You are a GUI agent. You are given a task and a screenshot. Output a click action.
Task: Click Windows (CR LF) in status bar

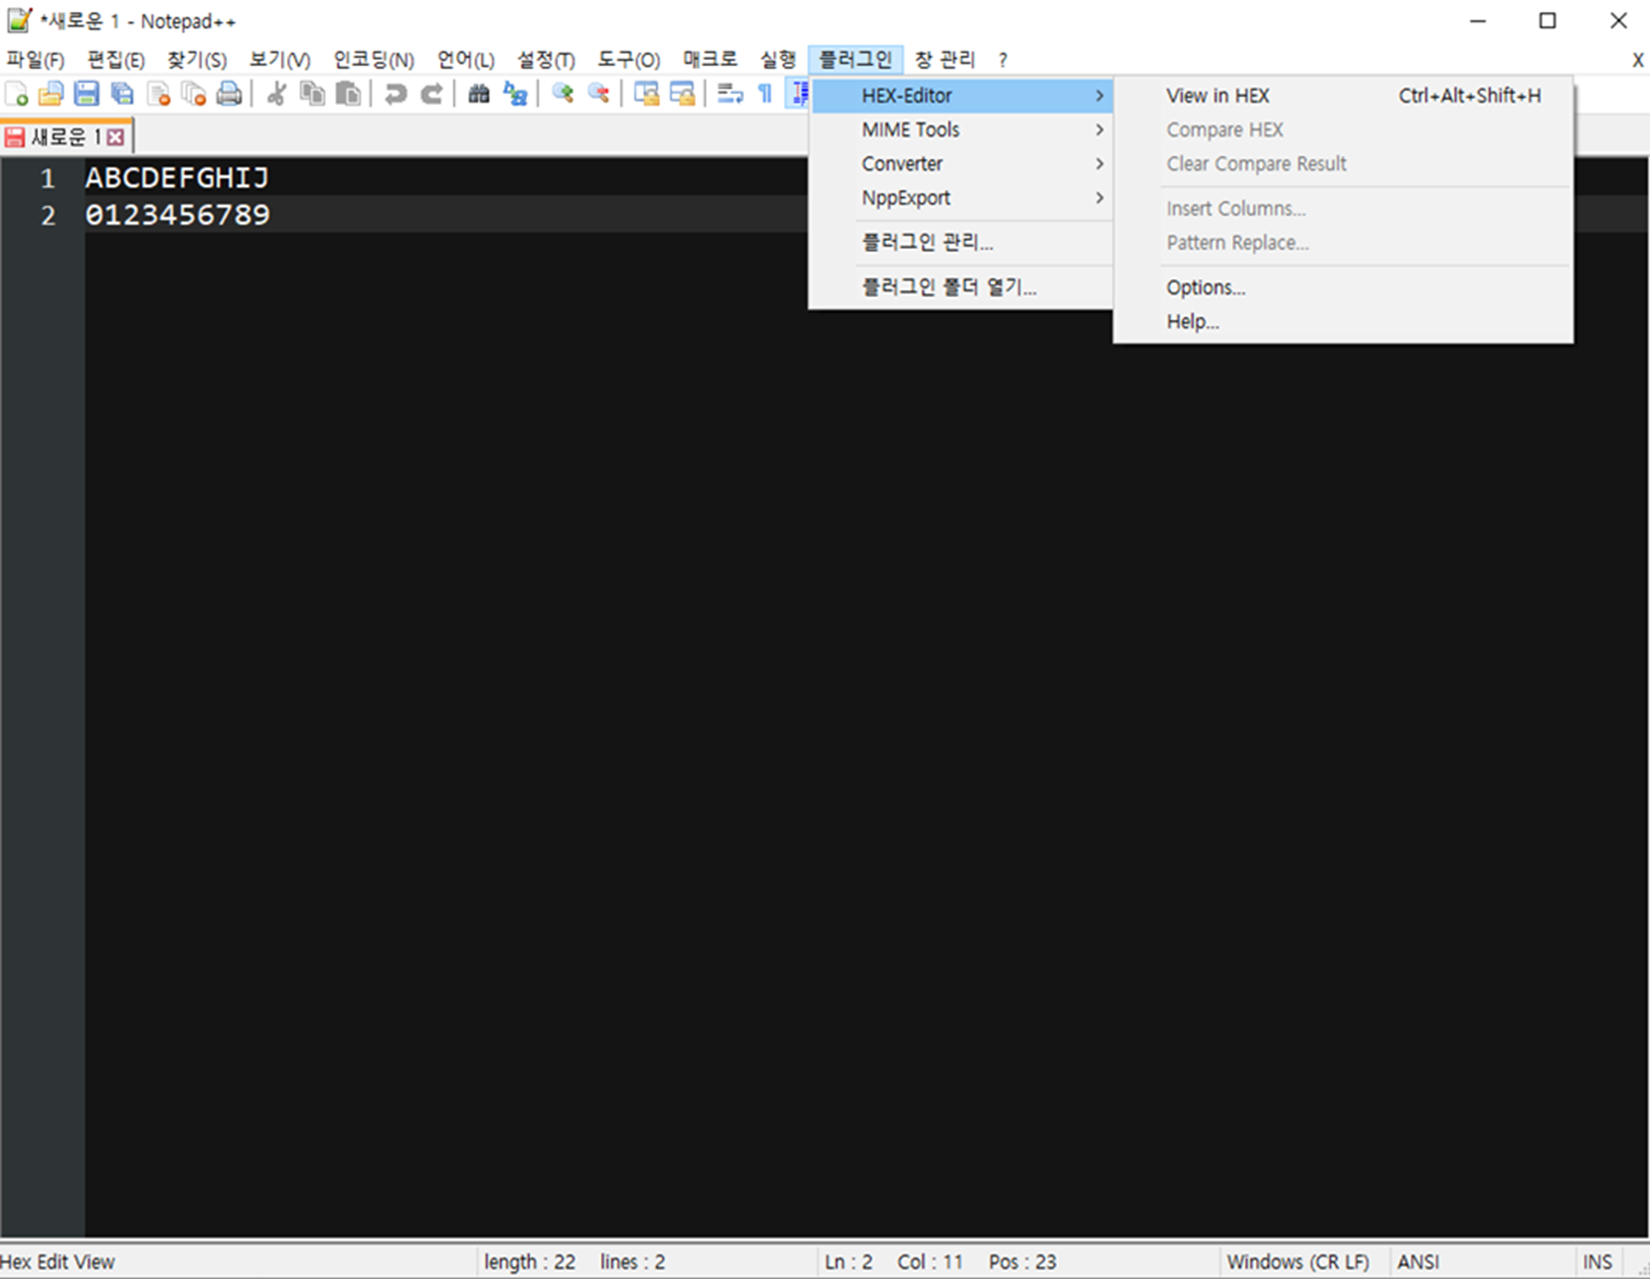click(x=1298, y=1262)
